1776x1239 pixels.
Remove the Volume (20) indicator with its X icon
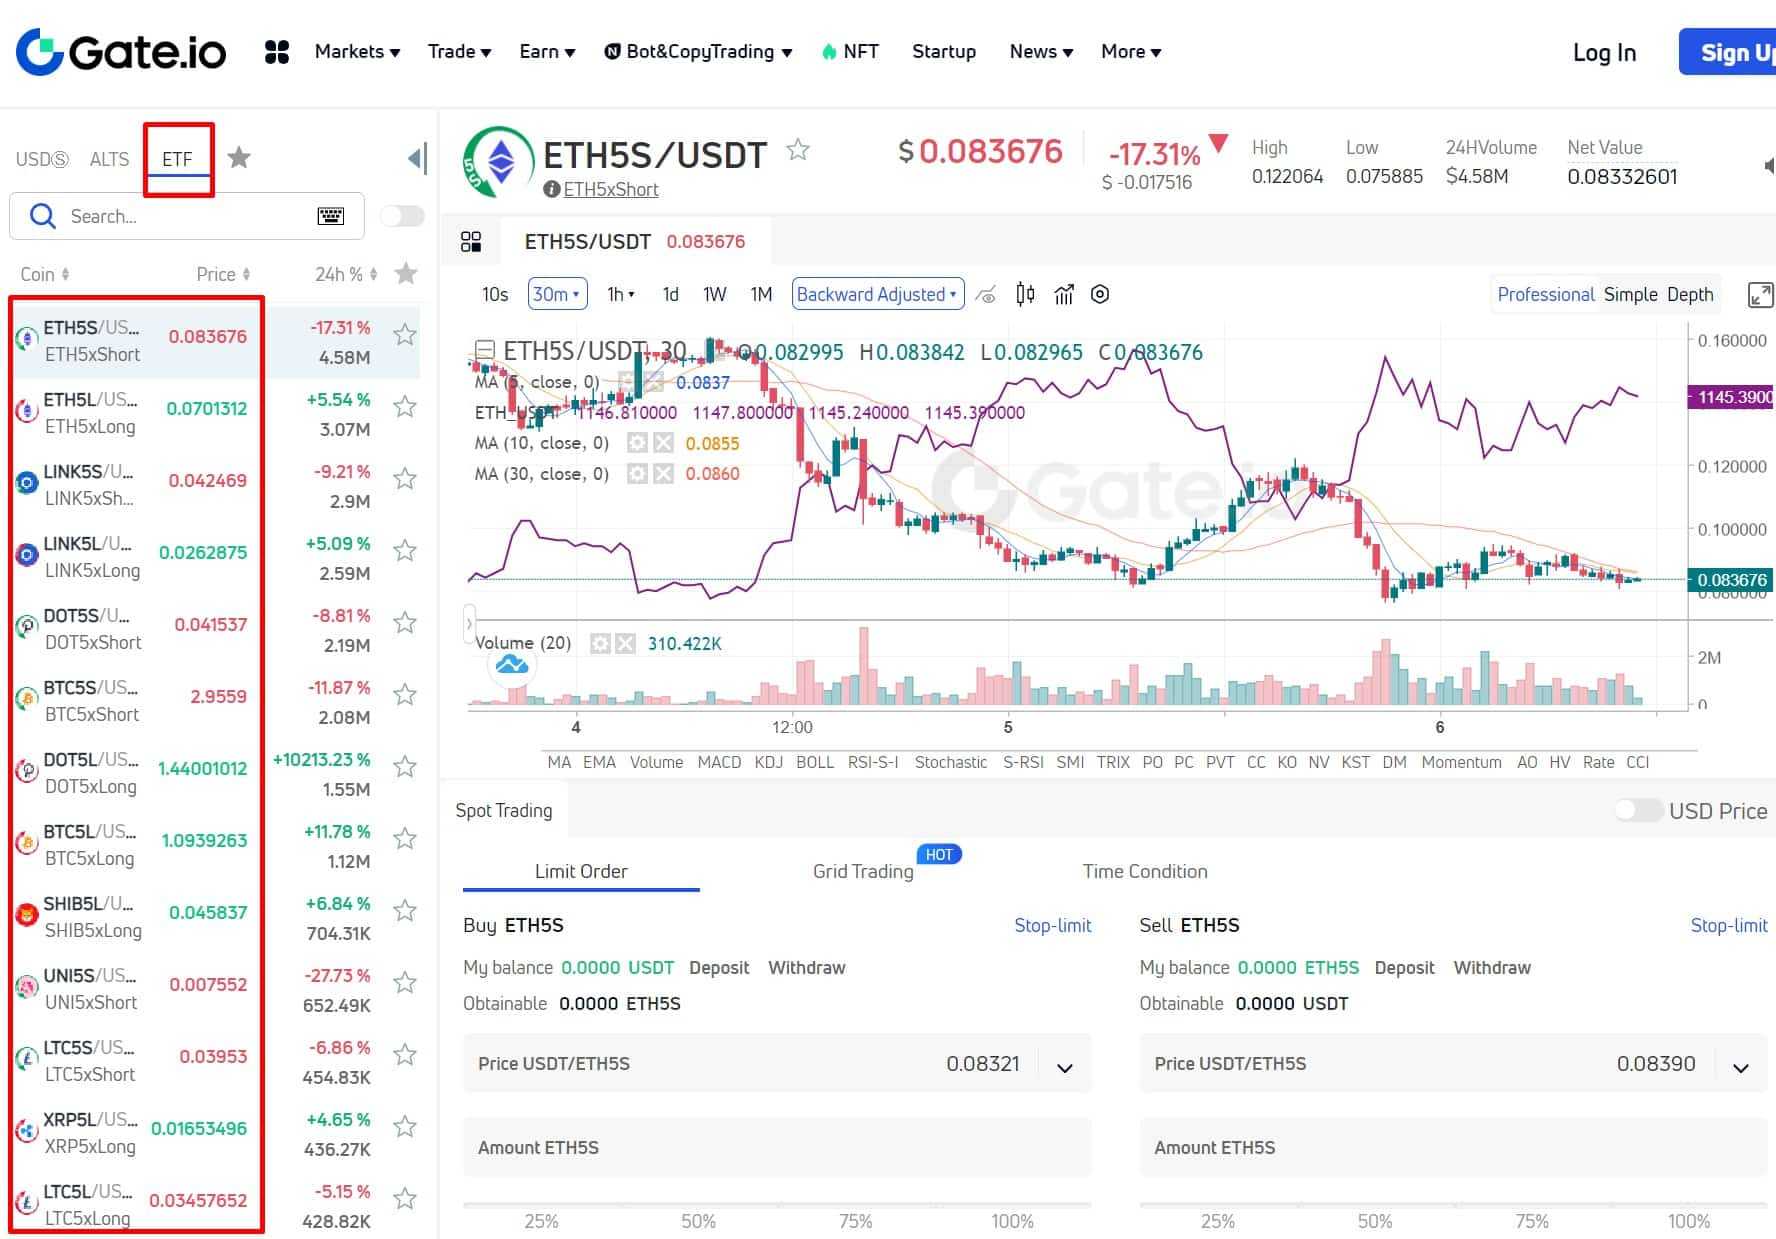click(625, 643)
